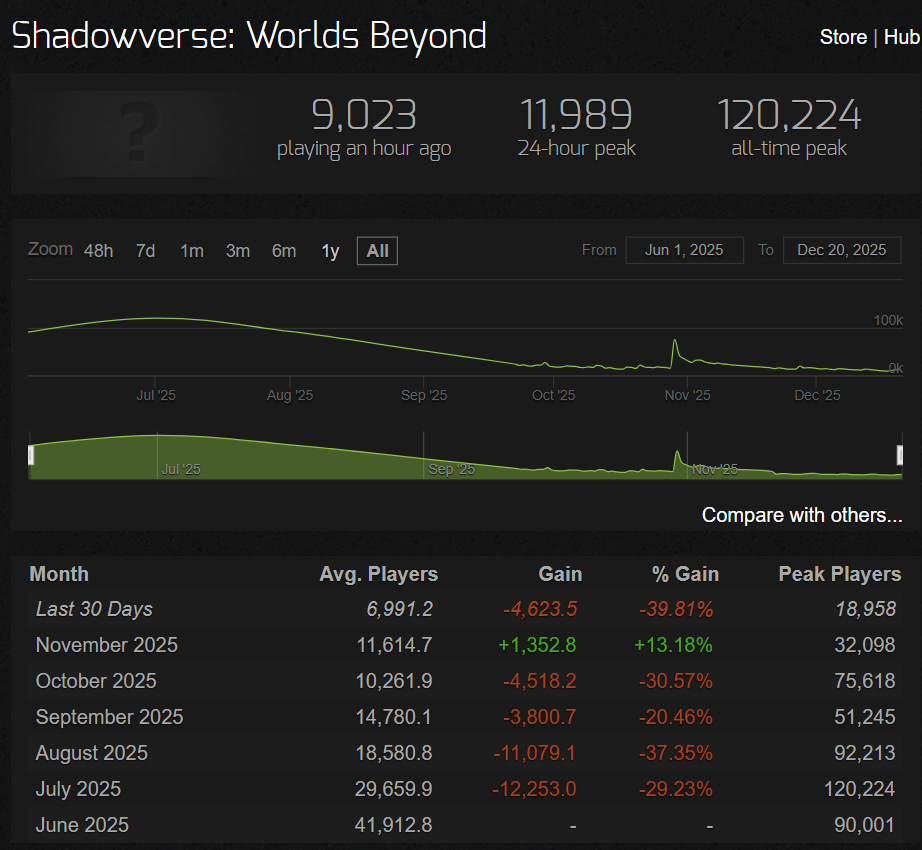Screen dimensions: 922x850
Task: Open the Hub link
Action: click(902, 37)
